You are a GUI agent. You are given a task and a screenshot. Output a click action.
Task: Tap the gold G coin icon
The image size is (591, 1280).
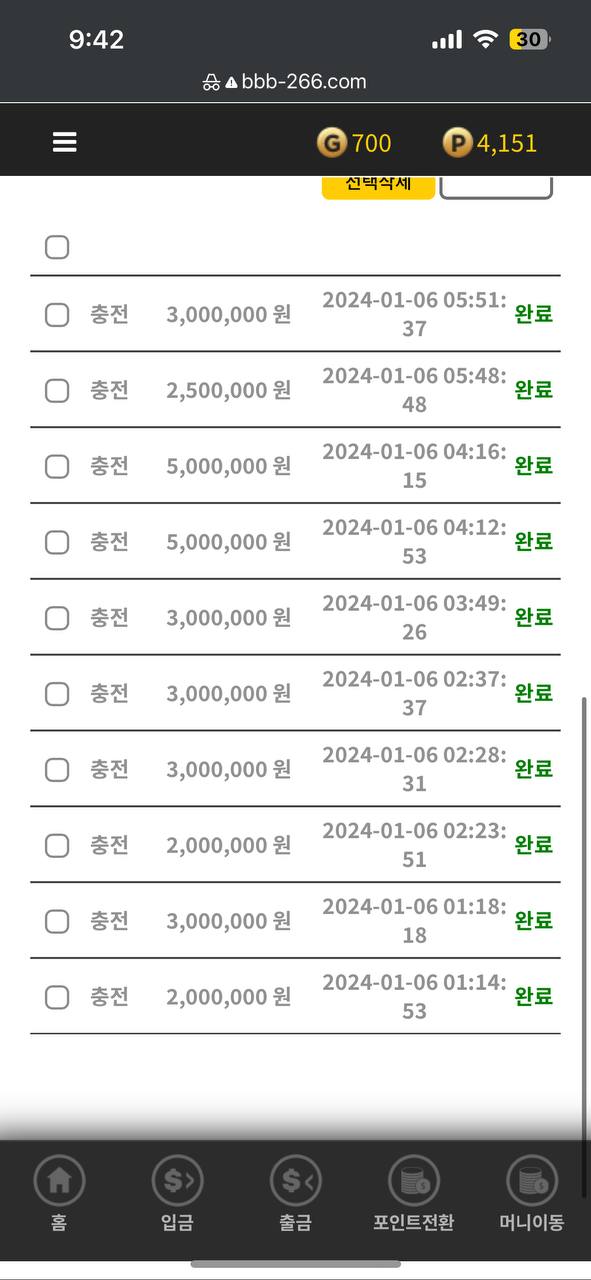click(331, 143)
